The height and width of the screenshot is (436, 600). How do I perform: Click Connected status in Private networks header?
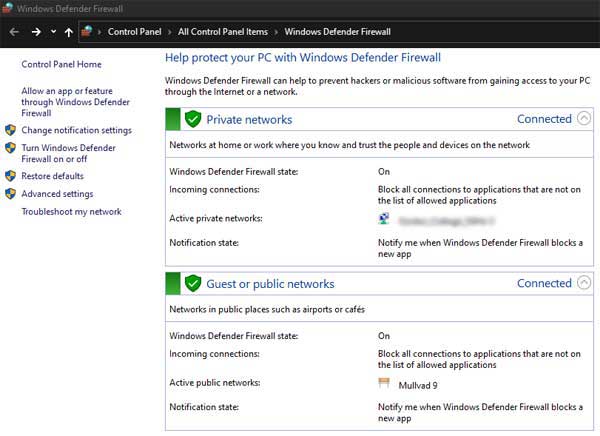coord(544,119)
